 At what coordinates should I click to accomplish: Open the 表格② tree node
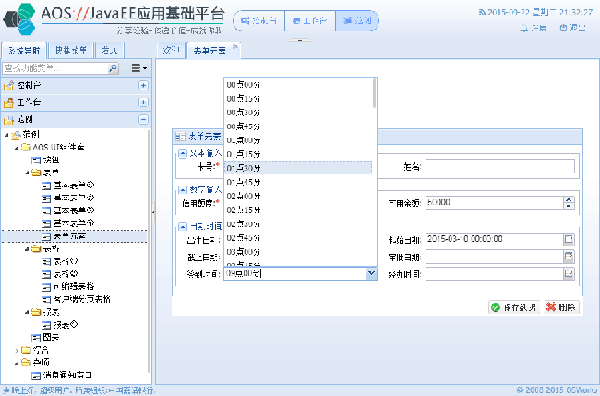coord(66,274)
